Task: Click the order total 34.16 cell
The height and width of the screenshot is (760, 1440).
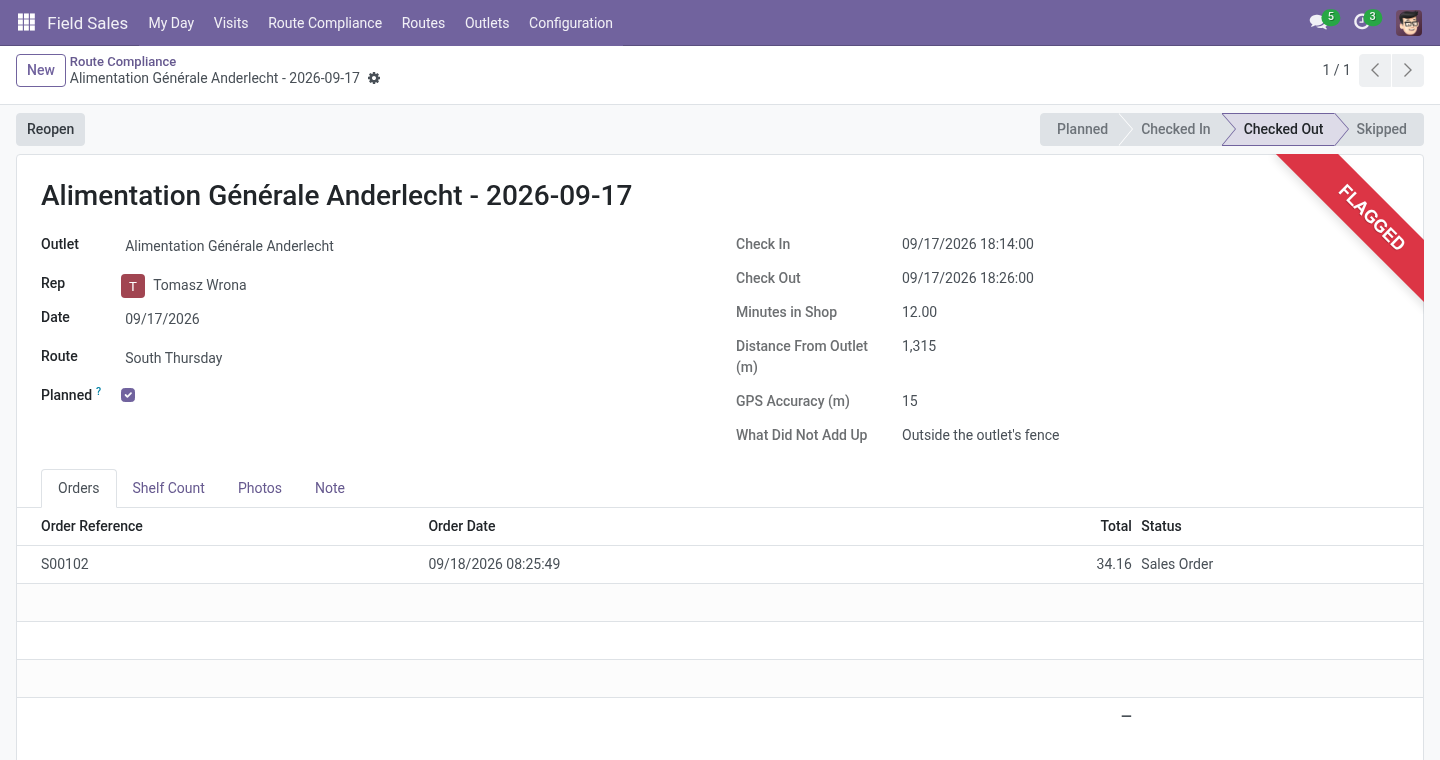Action: (1114, 564)
